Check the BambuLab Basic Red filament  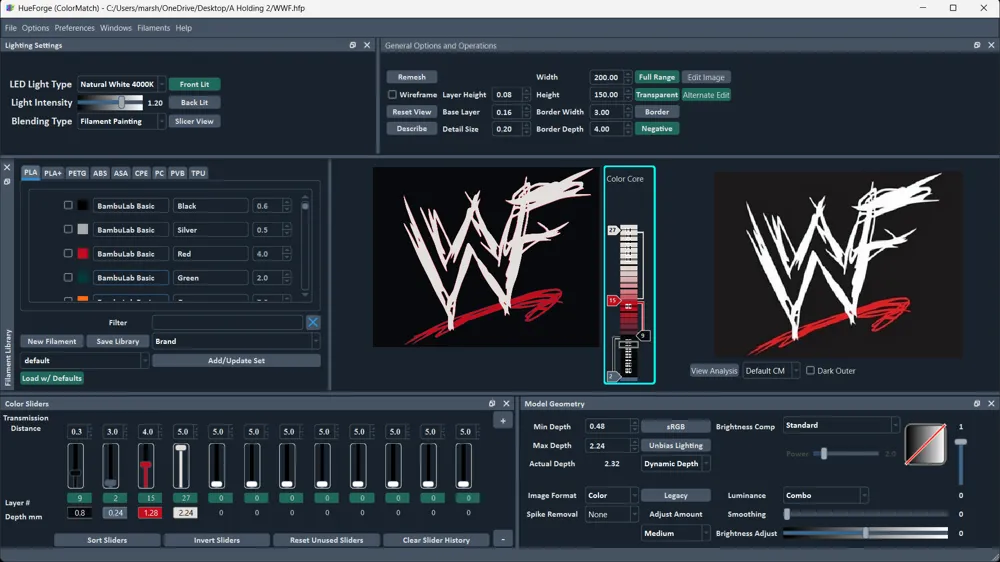pyautogui.click(x=68, y=253)
